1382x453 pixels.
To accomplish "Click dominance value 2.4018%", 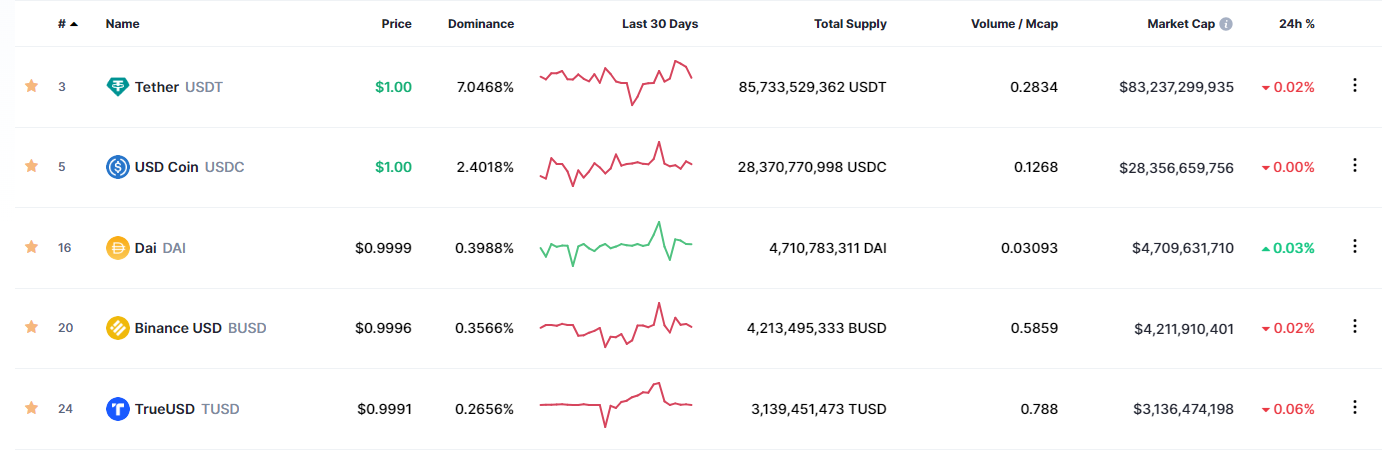I will [x=485, y=167].
